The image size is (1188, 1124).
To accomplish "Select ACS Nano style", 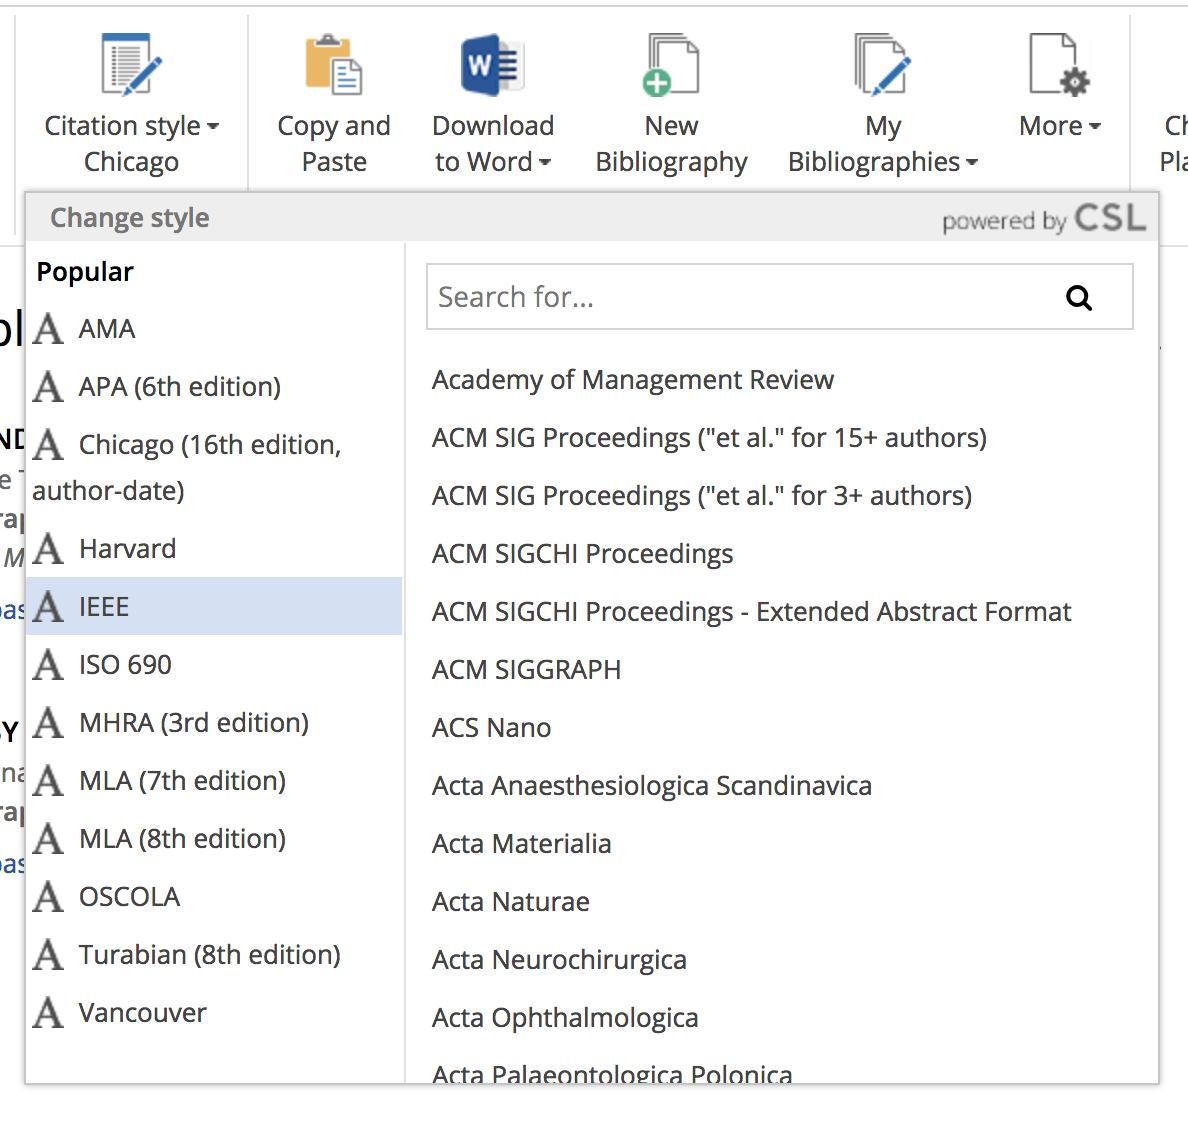I will tap(491, 728).
